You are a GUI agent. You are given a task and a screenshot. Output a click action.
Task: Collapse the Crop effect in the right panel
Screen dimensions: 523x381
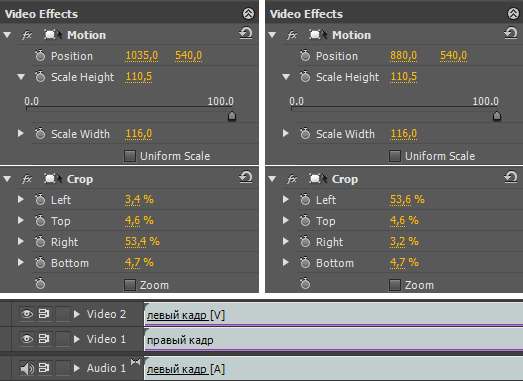click(x=272, y=179)
